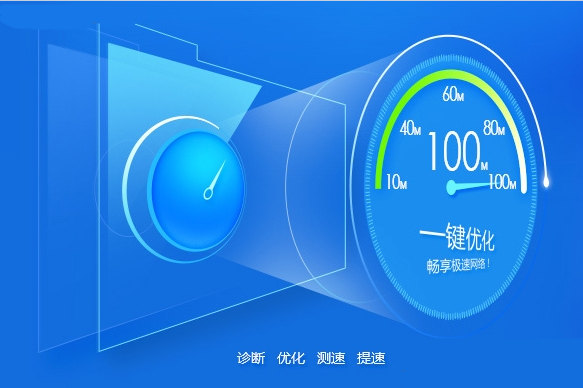
Task: Click the small blue speedometer icon
Action: click(197, 190)
